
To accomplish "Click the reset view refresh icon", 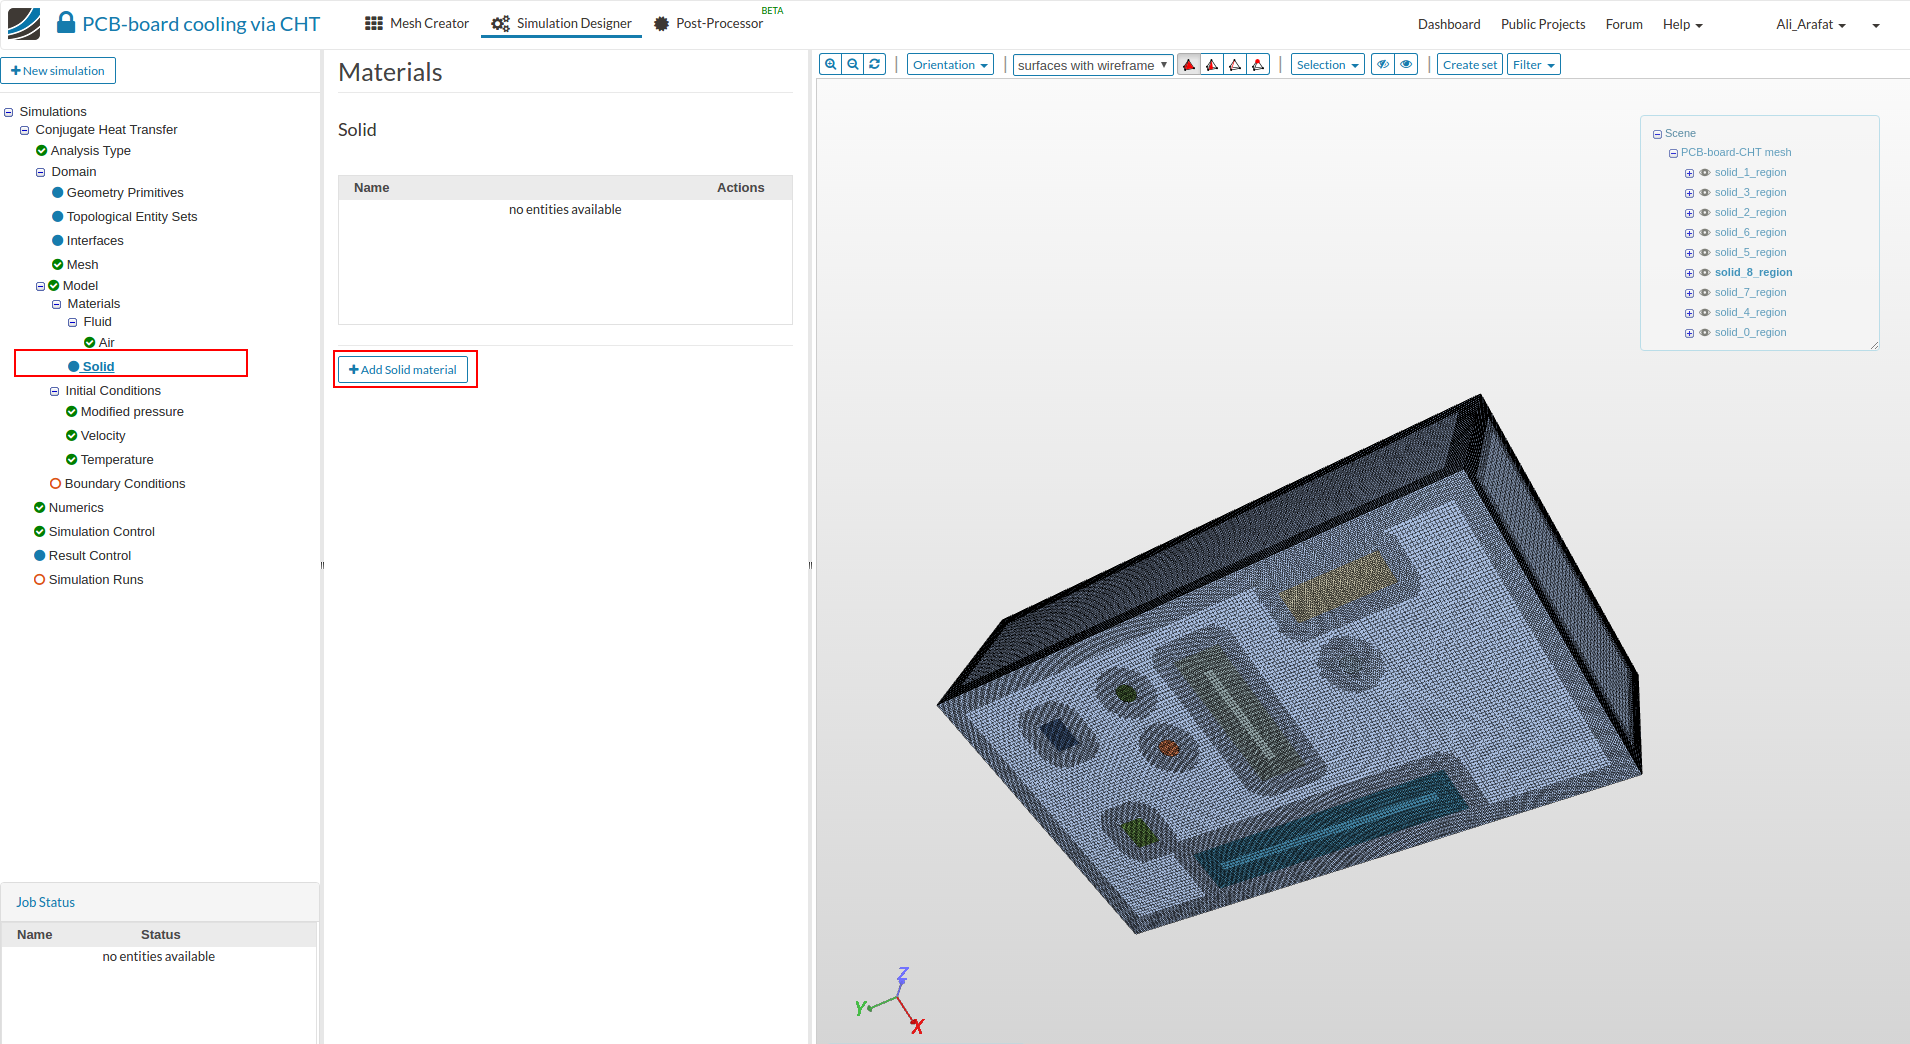I will (875, 65).
